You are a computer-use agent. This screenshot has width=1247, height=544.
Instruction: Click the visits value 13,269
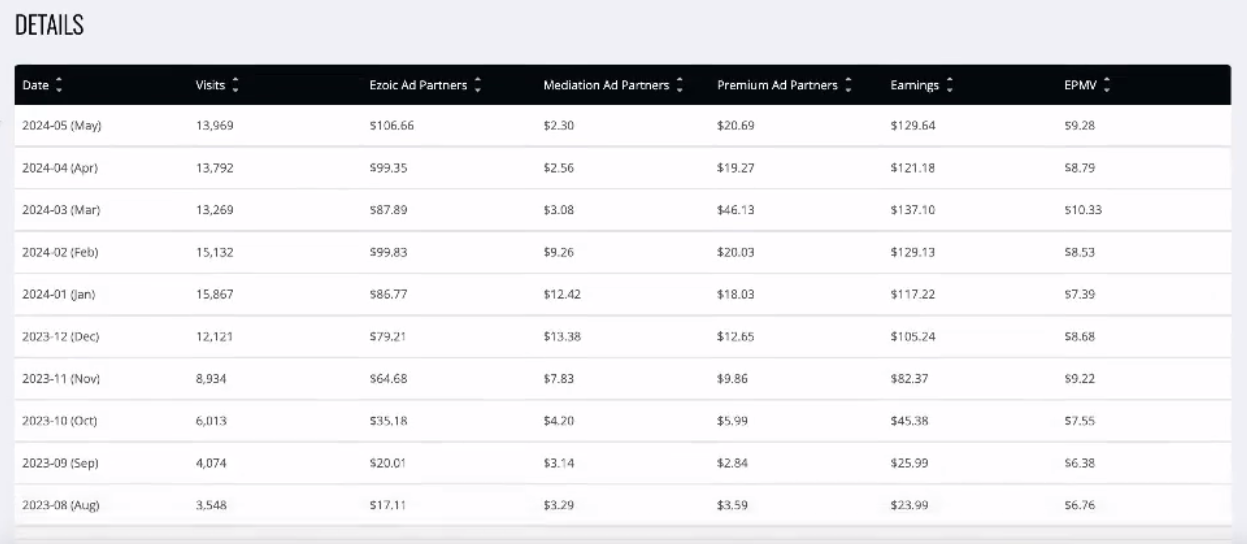(214, 210)
